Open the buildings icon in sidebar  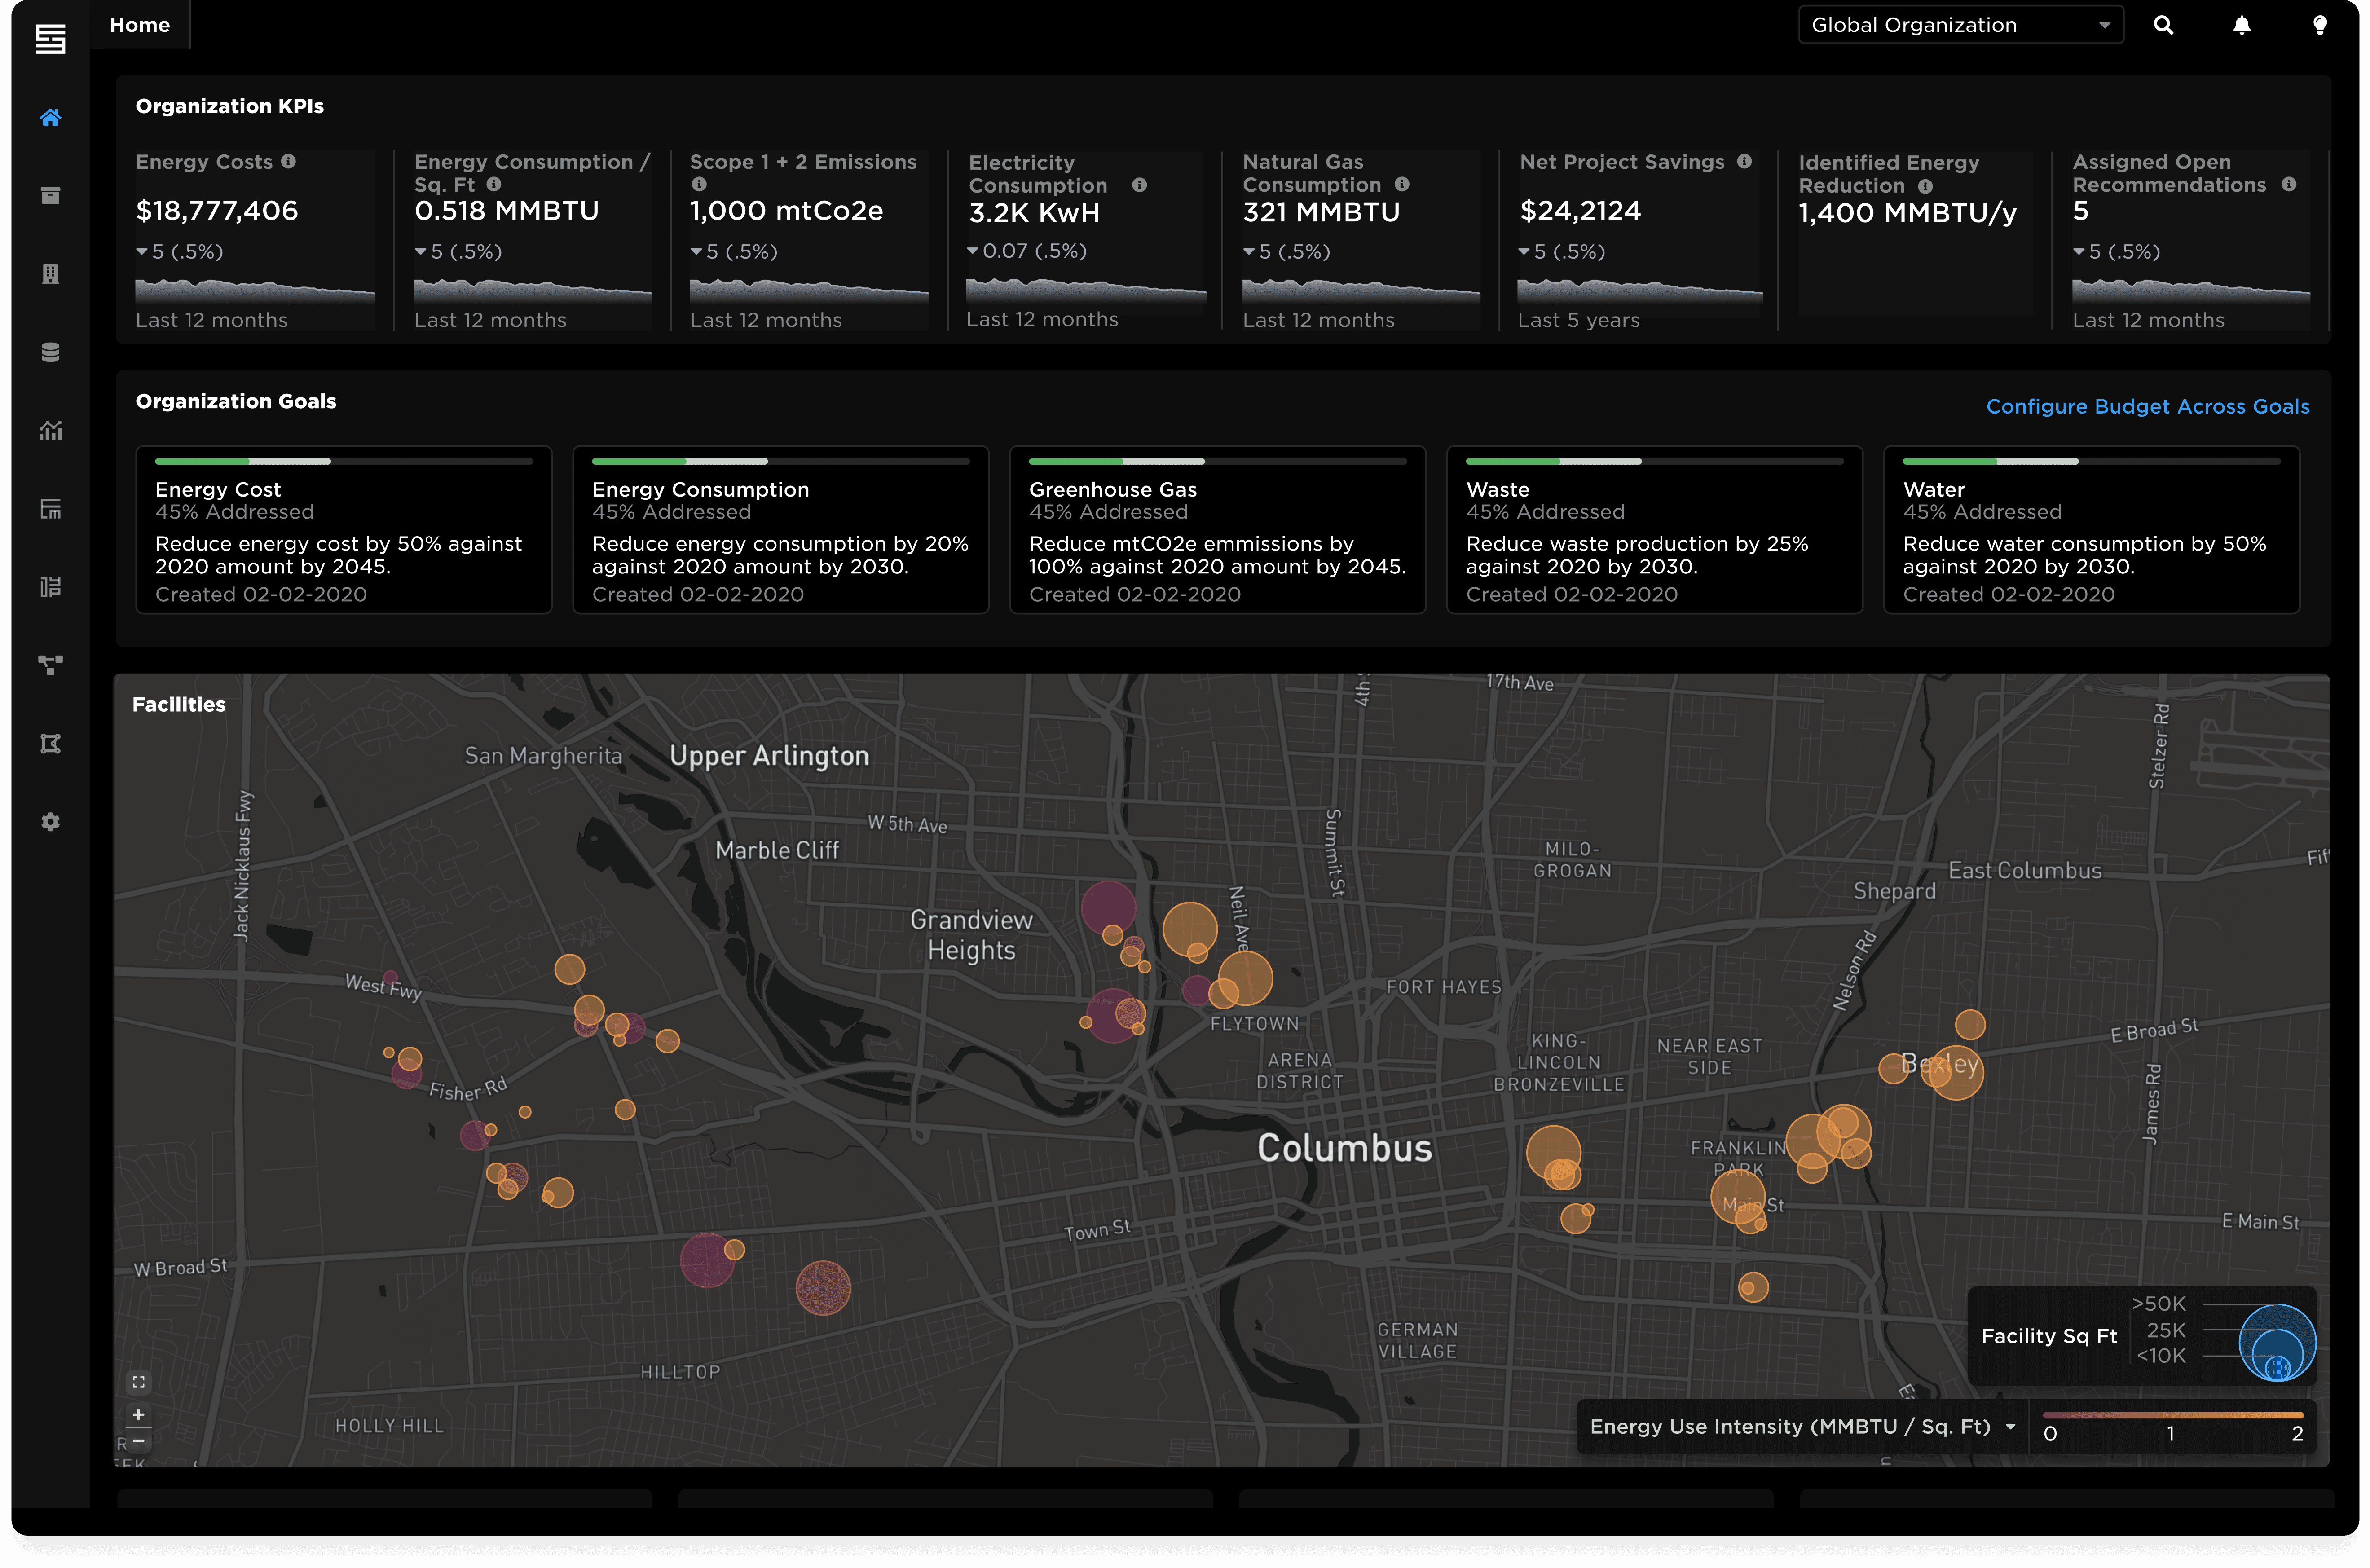coord(50,274)
